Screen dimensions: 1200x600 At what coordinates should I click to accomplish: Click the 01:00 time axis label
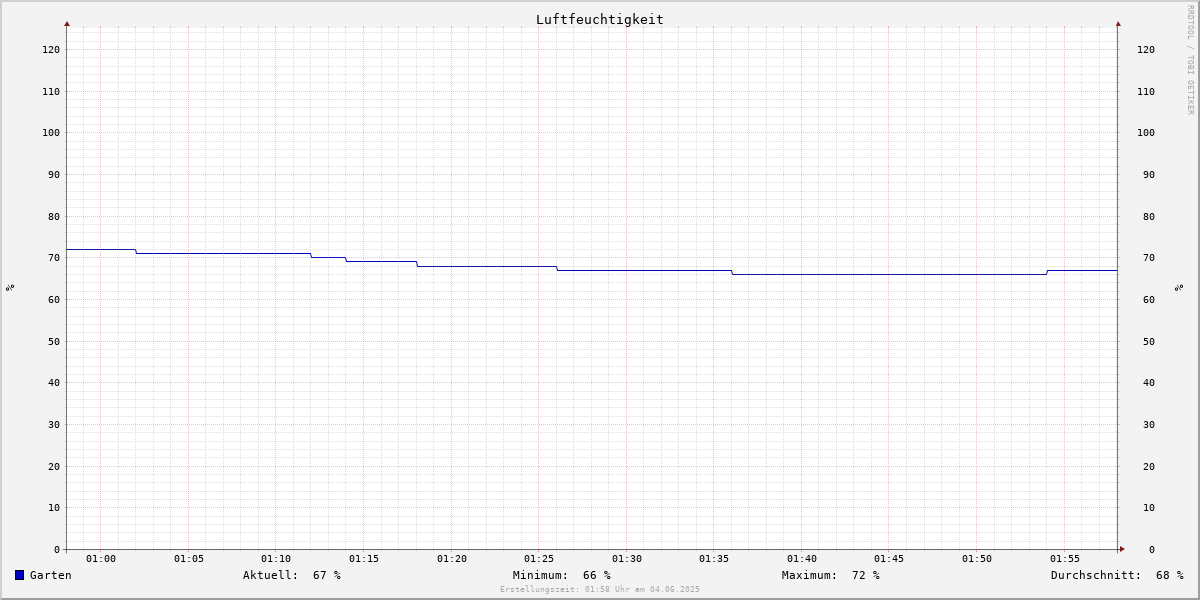point(101,559)
